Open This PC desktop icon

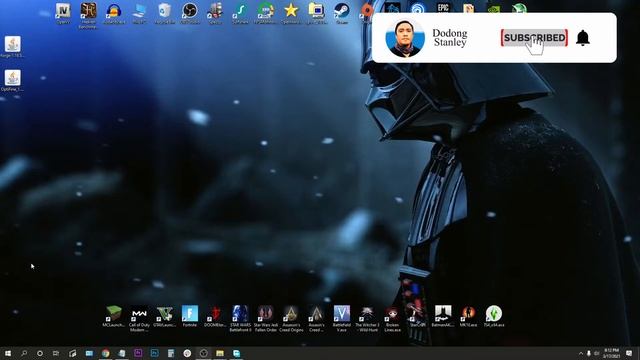pos(139,13)
